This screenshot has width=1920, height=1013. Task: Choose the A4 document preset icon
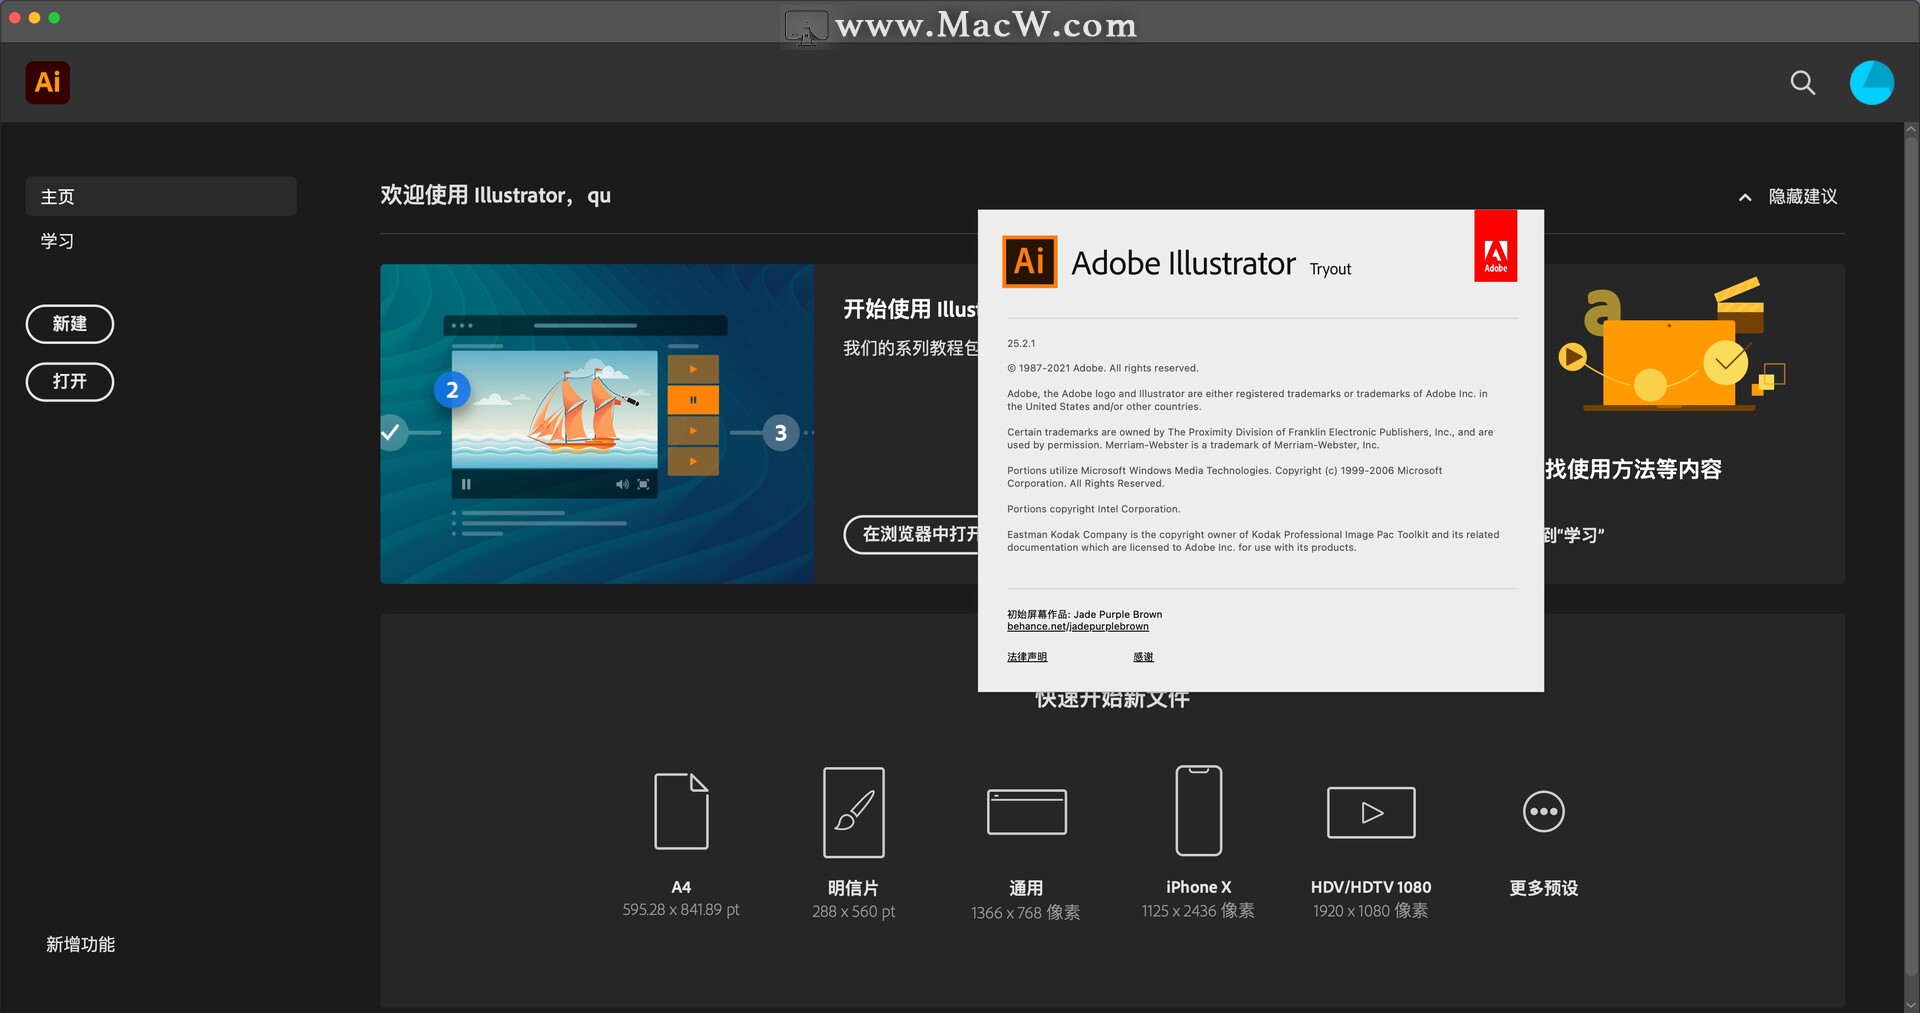[681, 811]
